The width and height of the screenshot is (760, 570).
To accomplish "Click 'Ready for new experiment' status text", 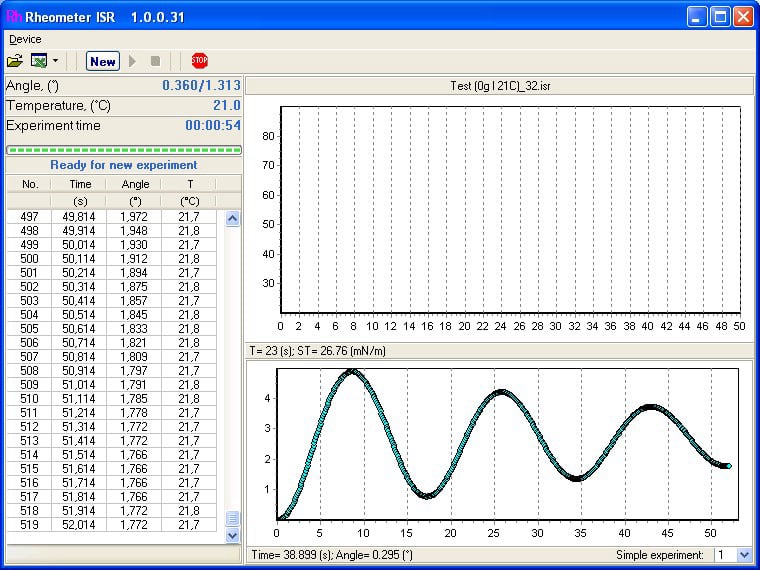I will [124, 165].
